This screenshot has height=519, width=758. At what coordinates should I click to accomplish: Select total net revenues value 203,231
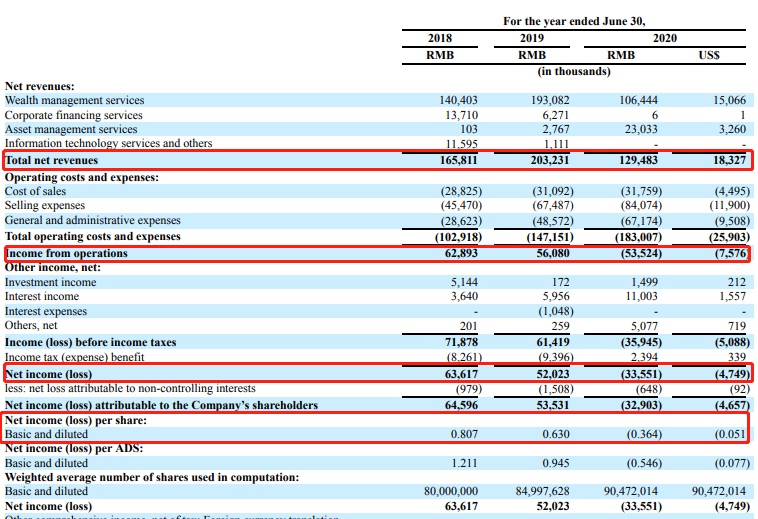point(550,160)
